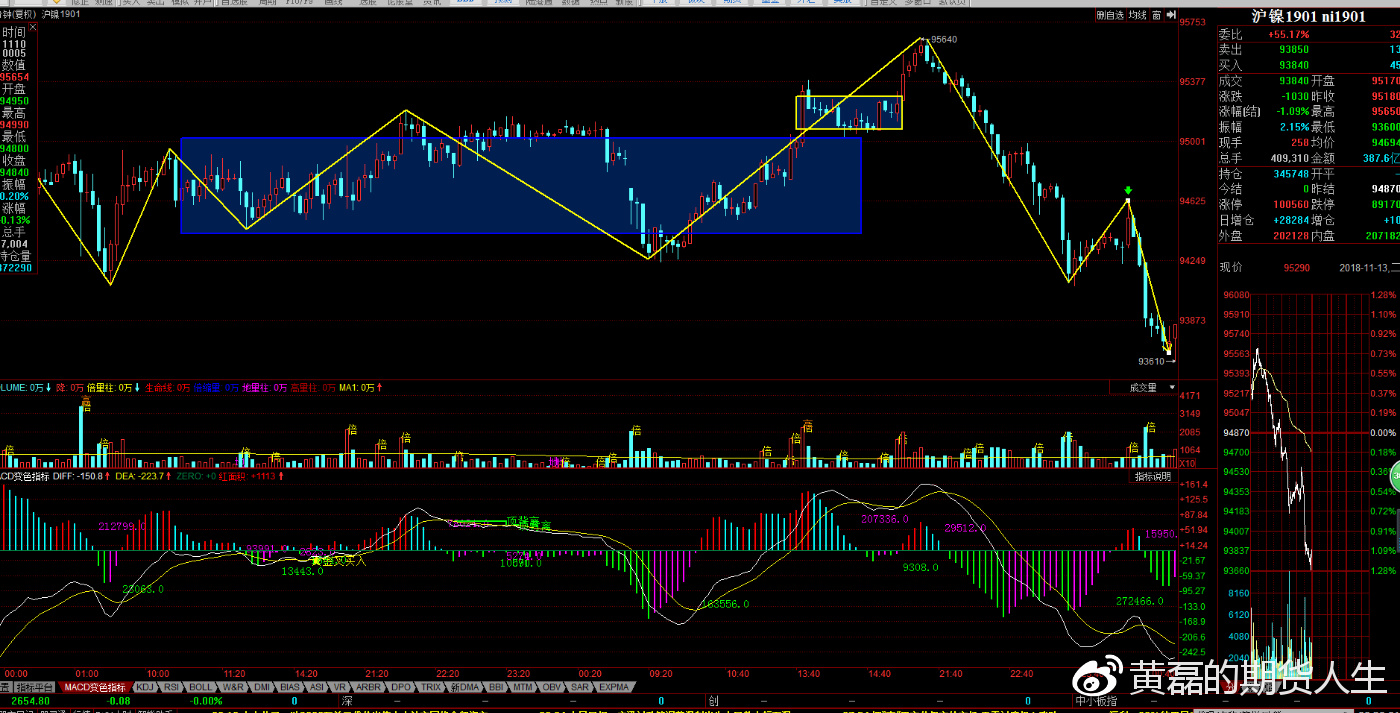Switch to the ASI indicator tab
Screen dimensions: 1400x713
(317, 687)
